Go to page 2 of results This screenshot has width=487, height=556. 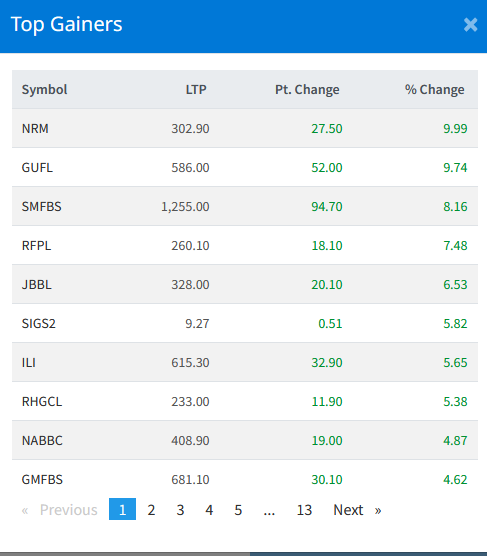tap(151, 510)
